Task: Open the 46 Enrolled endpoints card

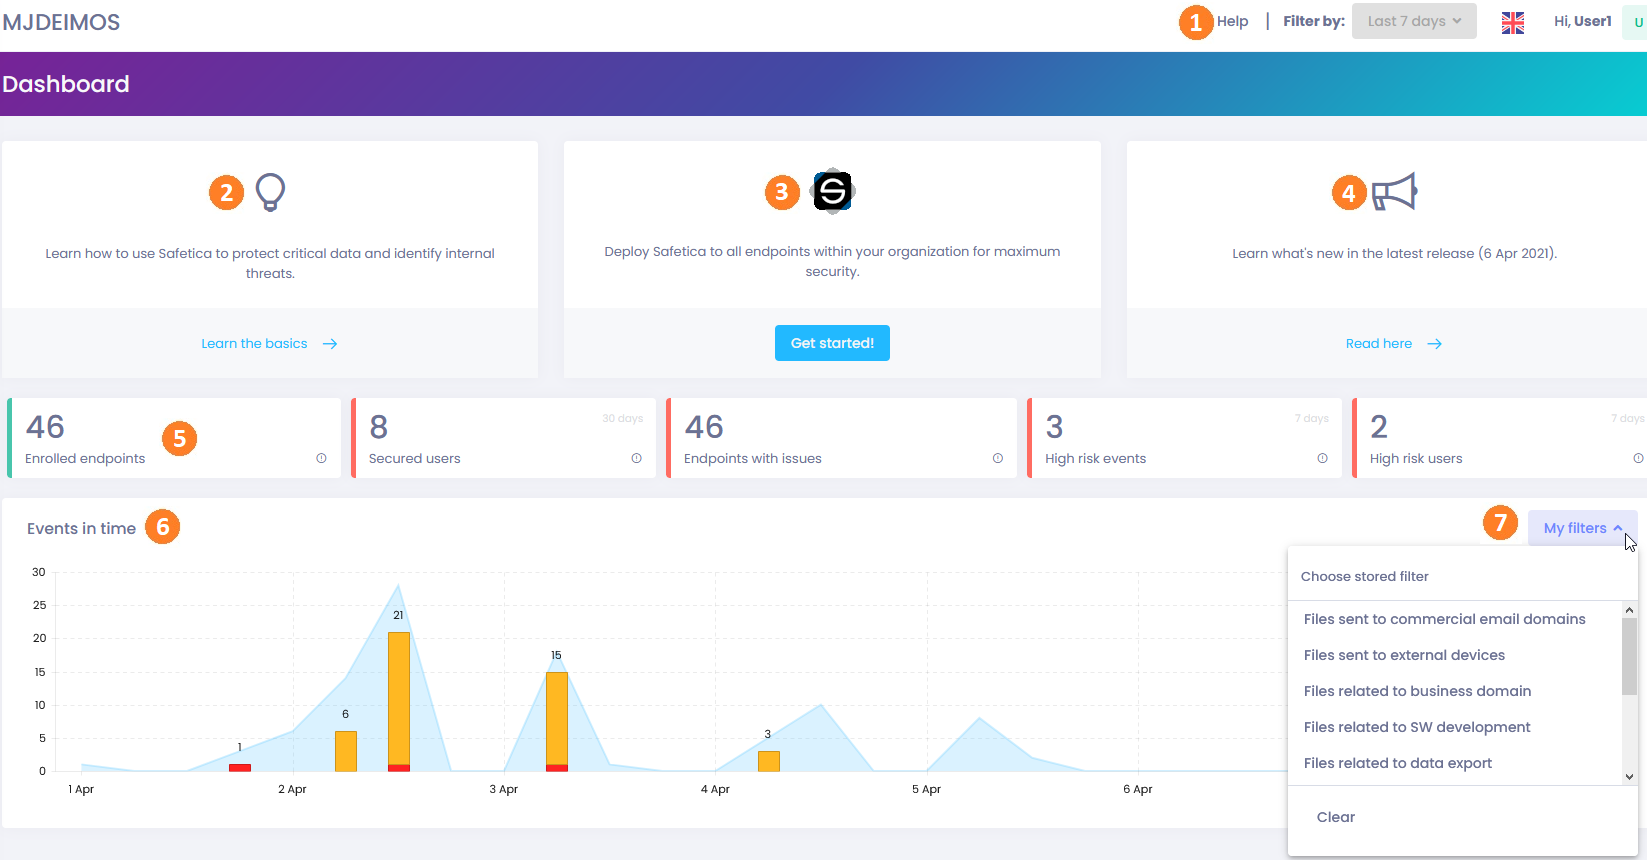Action: (x=174, y=438)
